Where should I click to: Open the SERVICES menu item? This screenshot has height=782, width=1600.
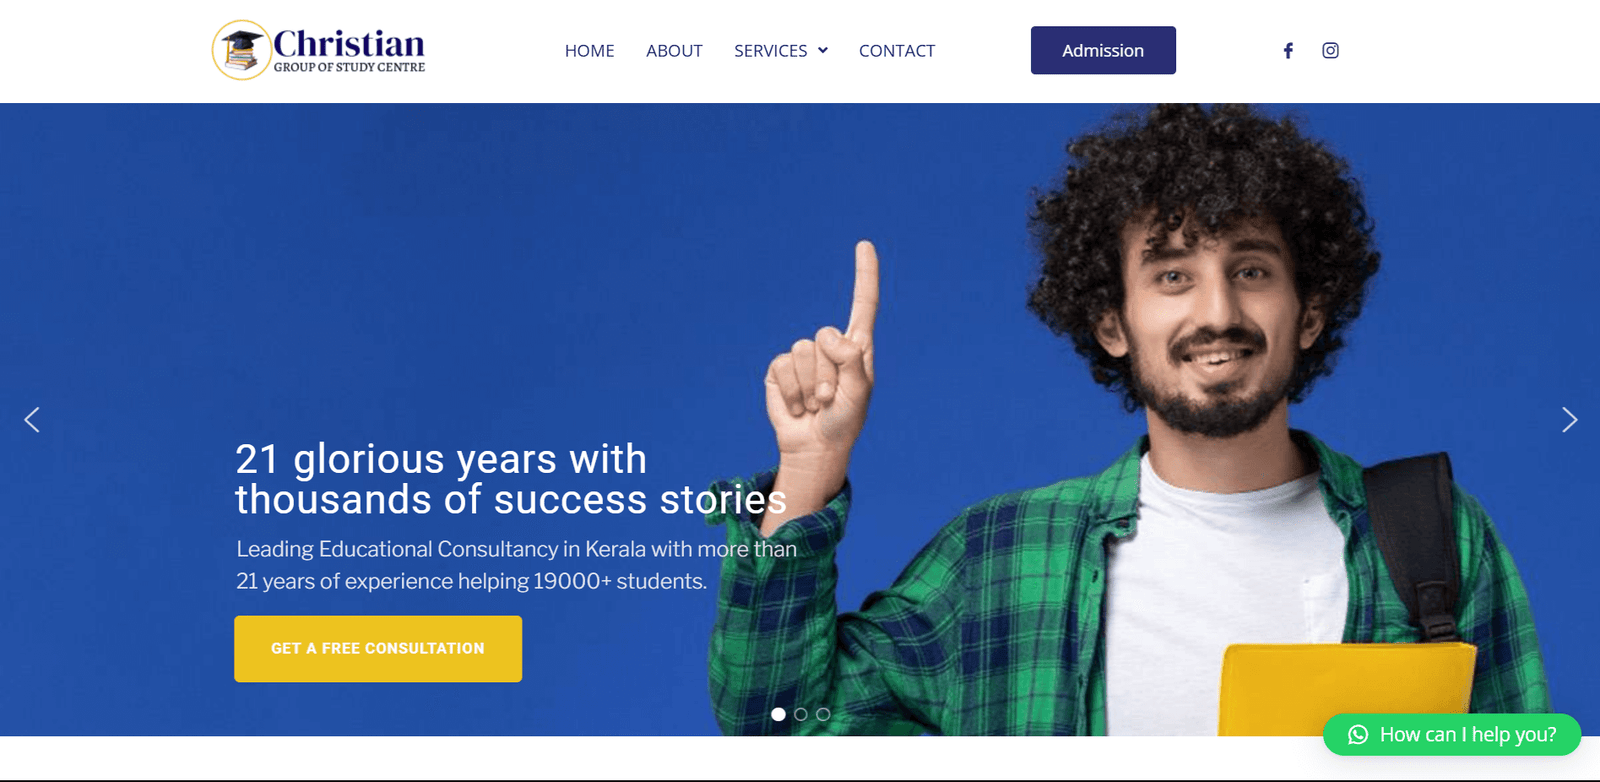pos(770,51)
